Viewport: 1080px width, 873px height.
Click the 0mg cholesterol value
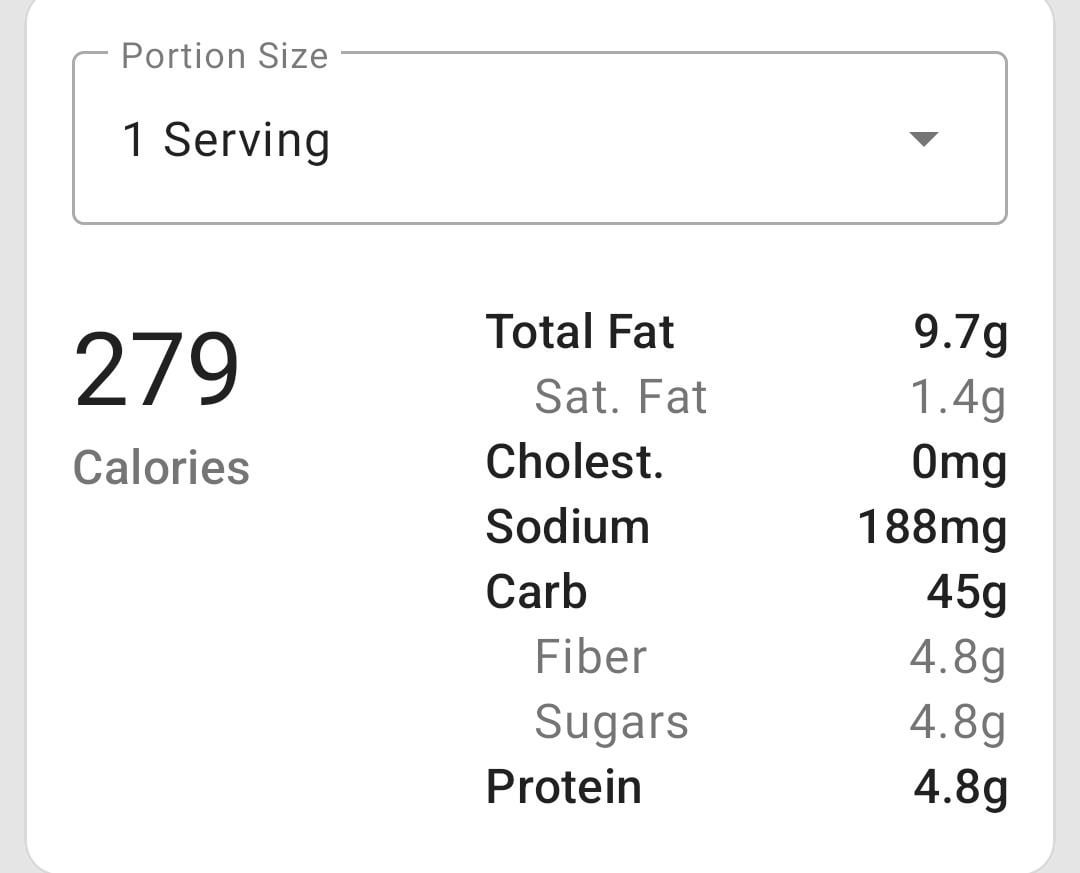[958, 463]
